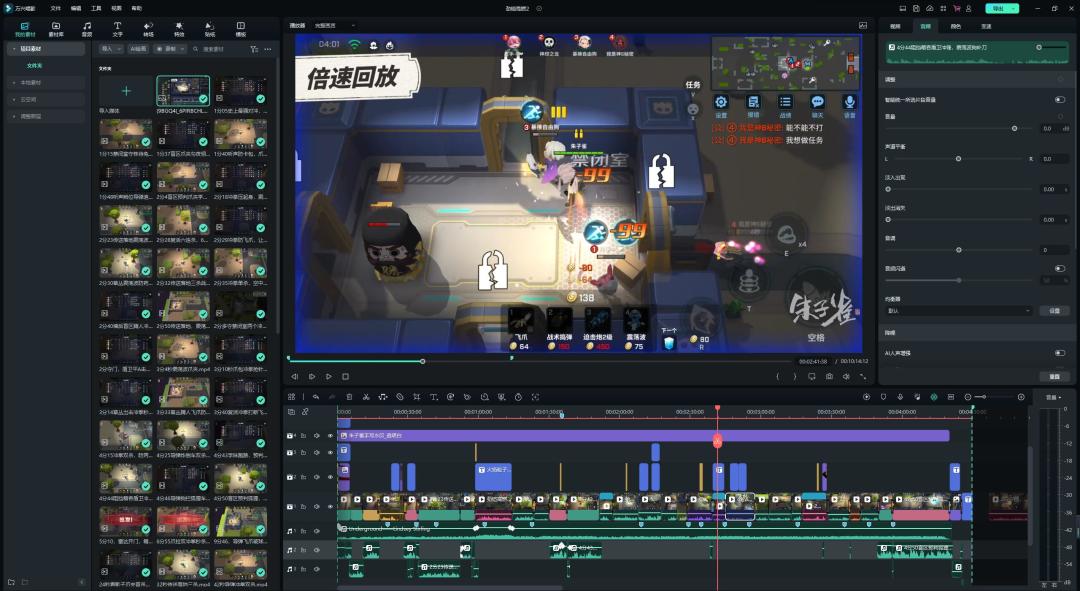
Task: Select the crop tool in timeline toolbar
Action: point(417,397)
